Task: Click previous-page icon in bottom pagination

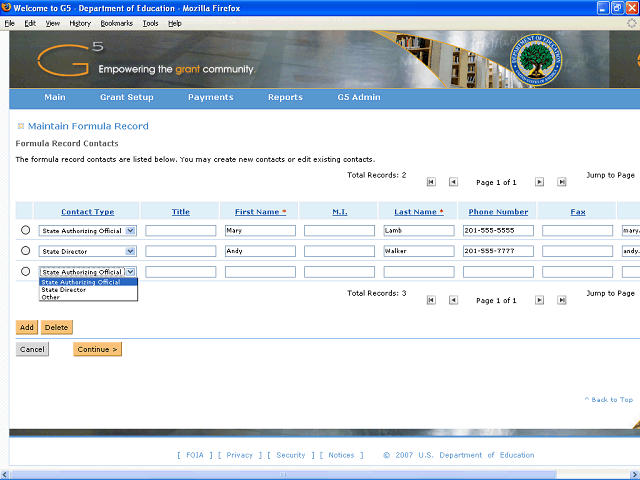Action: coord(453,300)
